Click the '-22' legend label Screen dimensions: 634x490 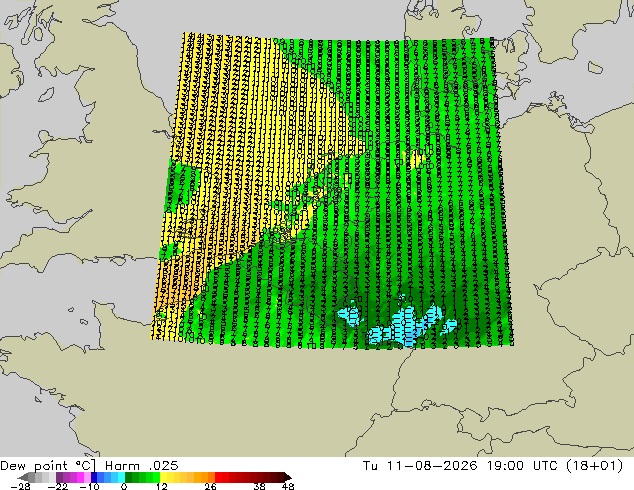[x=58, y=486]
